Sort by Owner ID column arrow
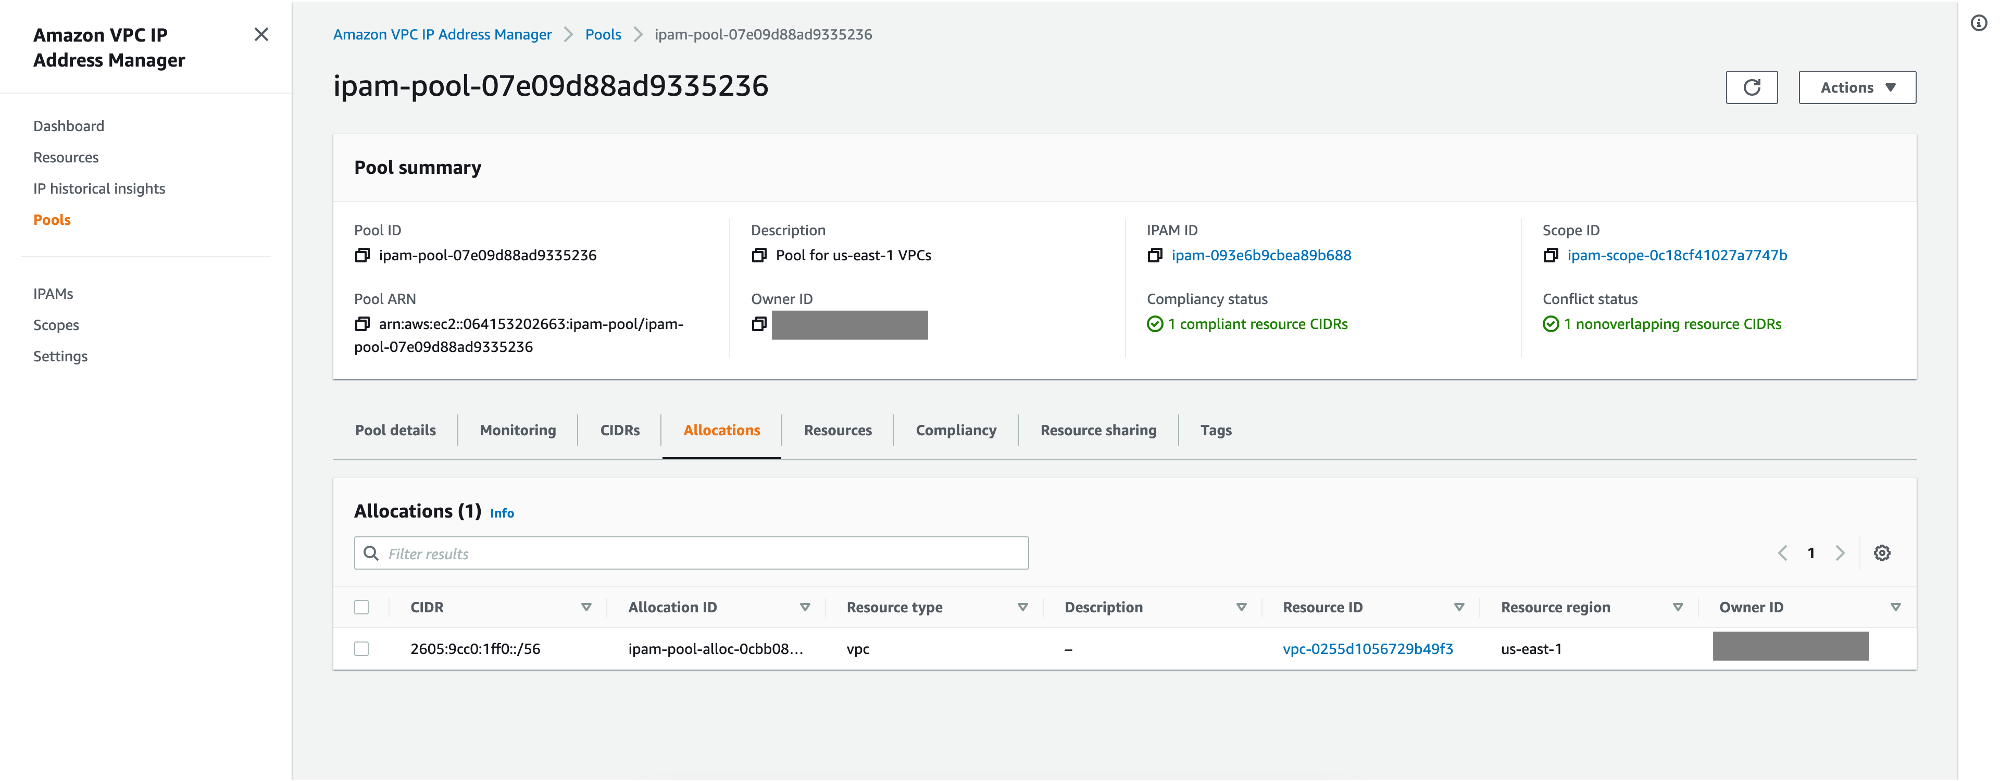The height and width of the screenshot is (781, 2002). point(1896,608)
